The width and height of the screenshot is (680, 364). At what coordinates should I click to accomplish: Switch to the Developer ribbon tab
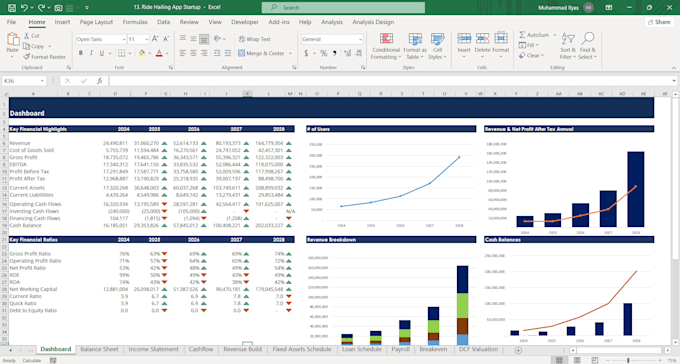point(245,22)
